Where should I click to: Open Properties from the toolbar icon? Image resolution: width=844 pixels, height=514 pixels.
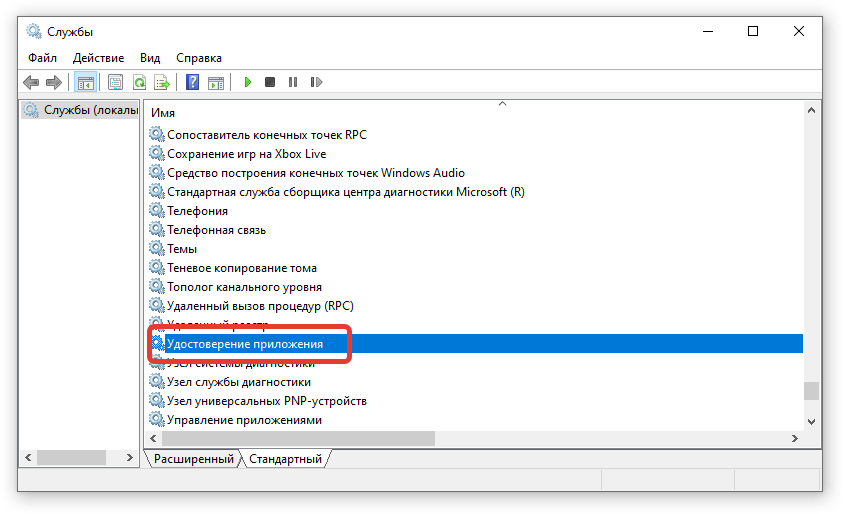(x=116, y=82)
